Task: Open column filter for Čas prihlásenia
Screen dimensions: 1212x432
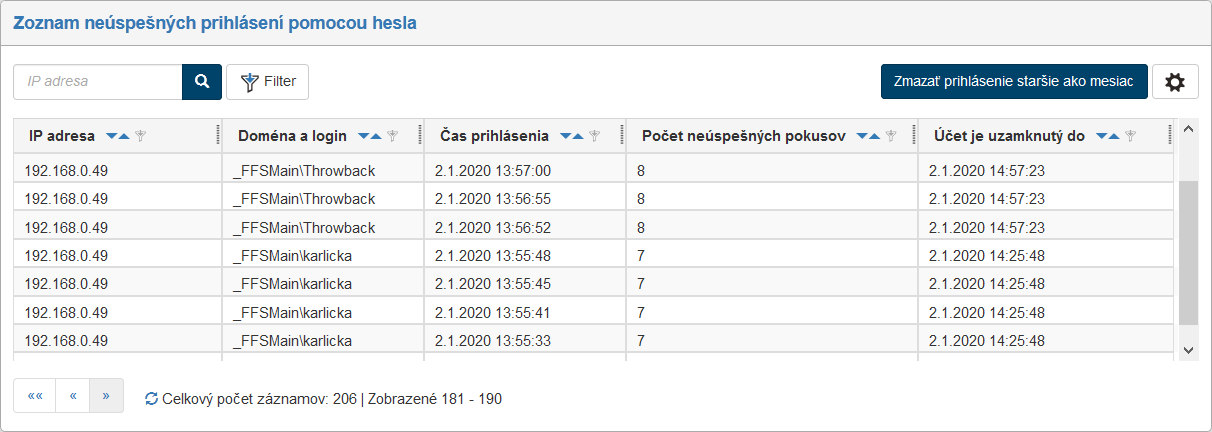Action: pyautogui.click(x=594, y=136)
